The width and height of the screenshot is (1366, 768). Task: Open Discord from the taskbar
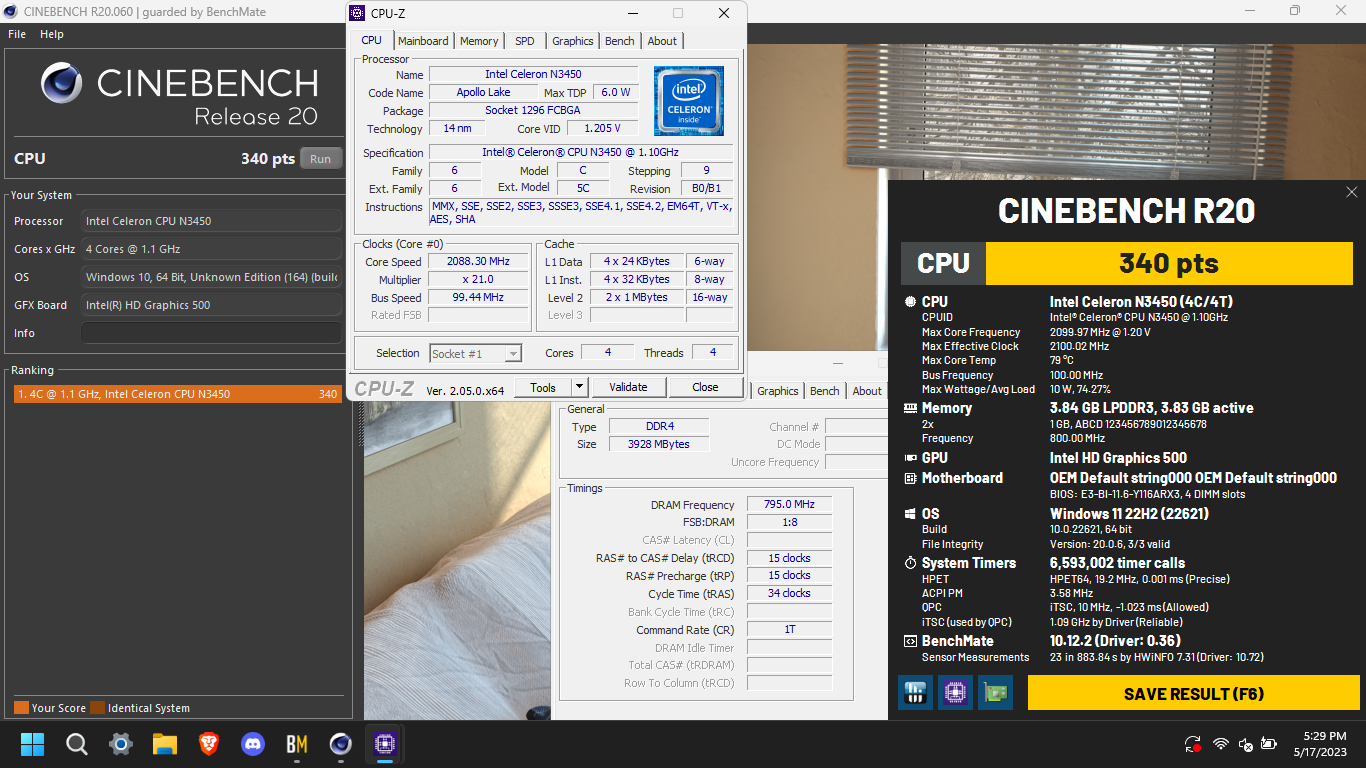coord(253,744)
